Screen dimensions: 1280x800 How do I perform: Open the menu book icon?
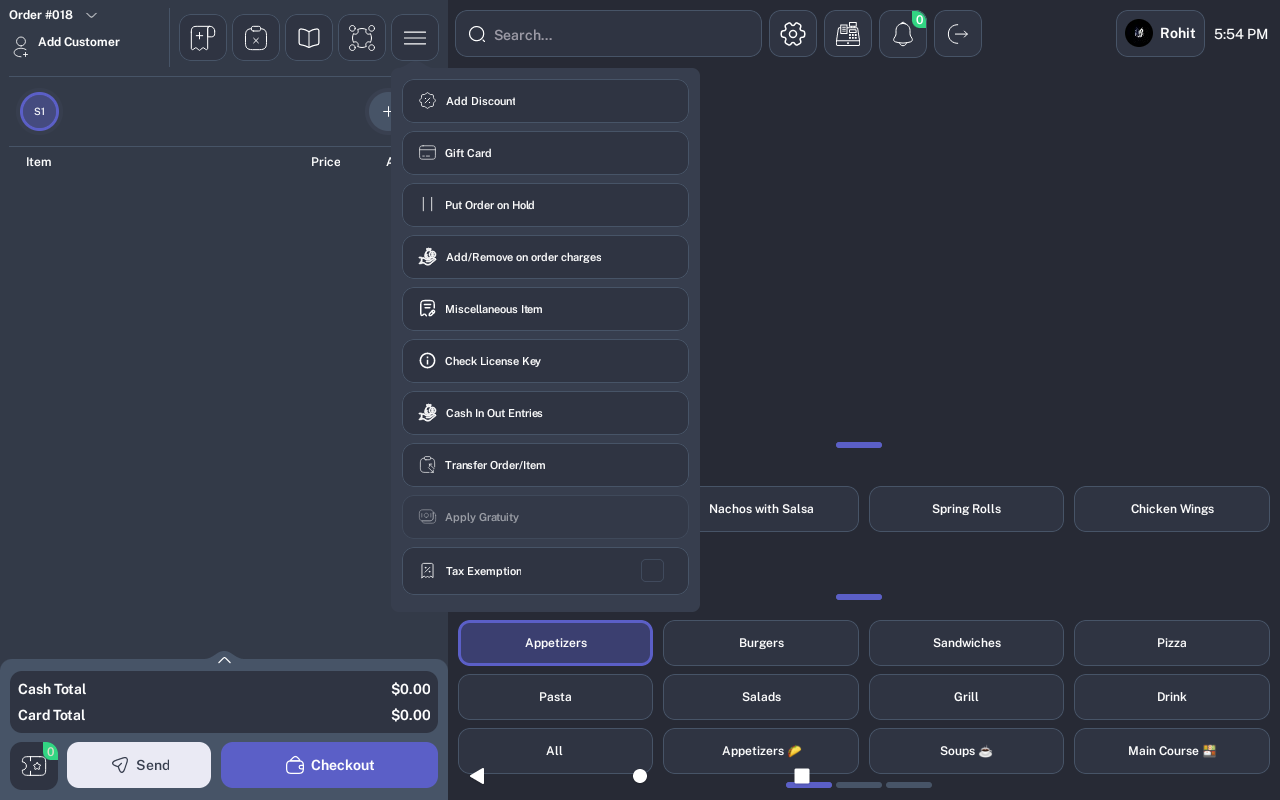[x=309, y=38]
